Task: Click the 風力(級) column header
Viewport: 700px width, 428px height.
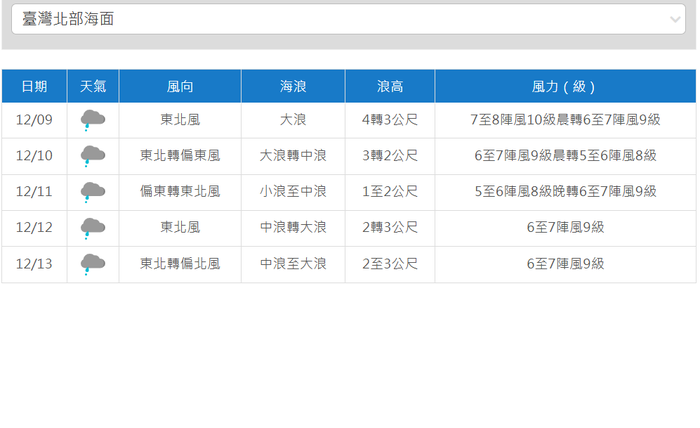Action: tap(565, 87)
